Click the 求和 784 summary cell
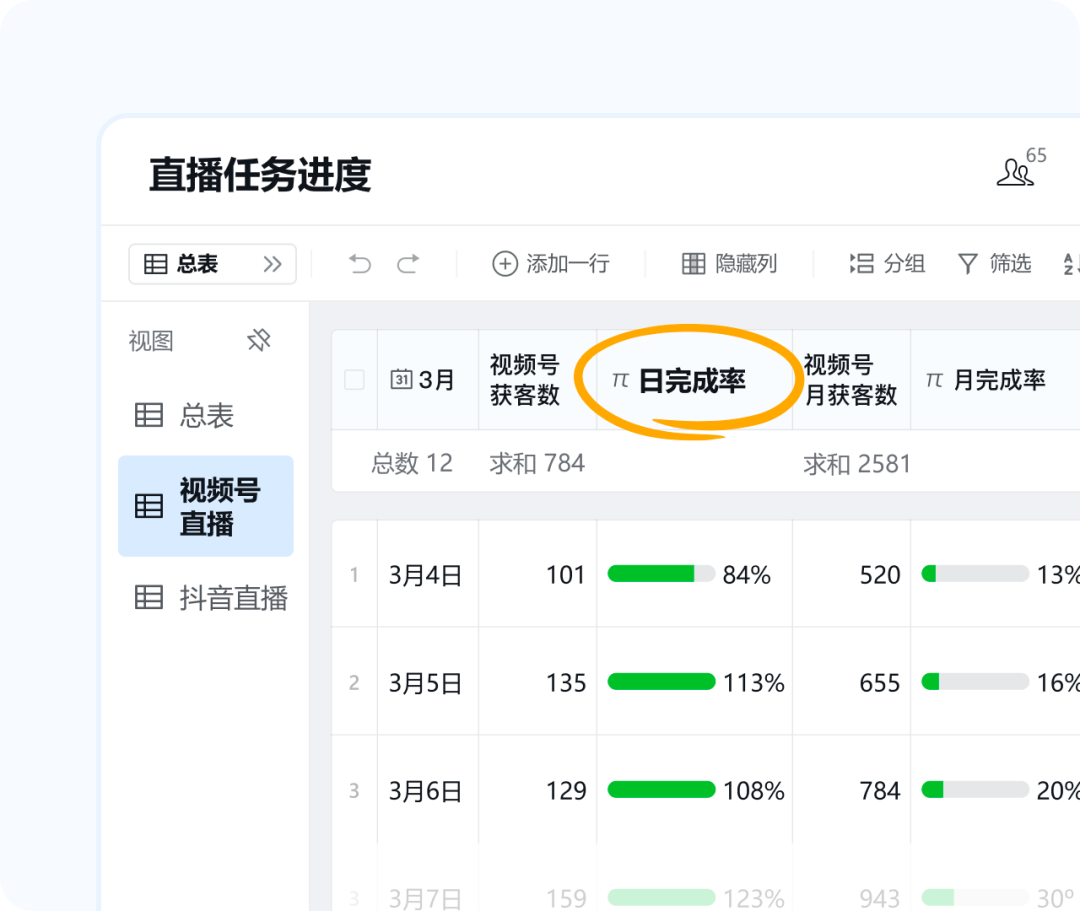 click(x=538, y=463)
